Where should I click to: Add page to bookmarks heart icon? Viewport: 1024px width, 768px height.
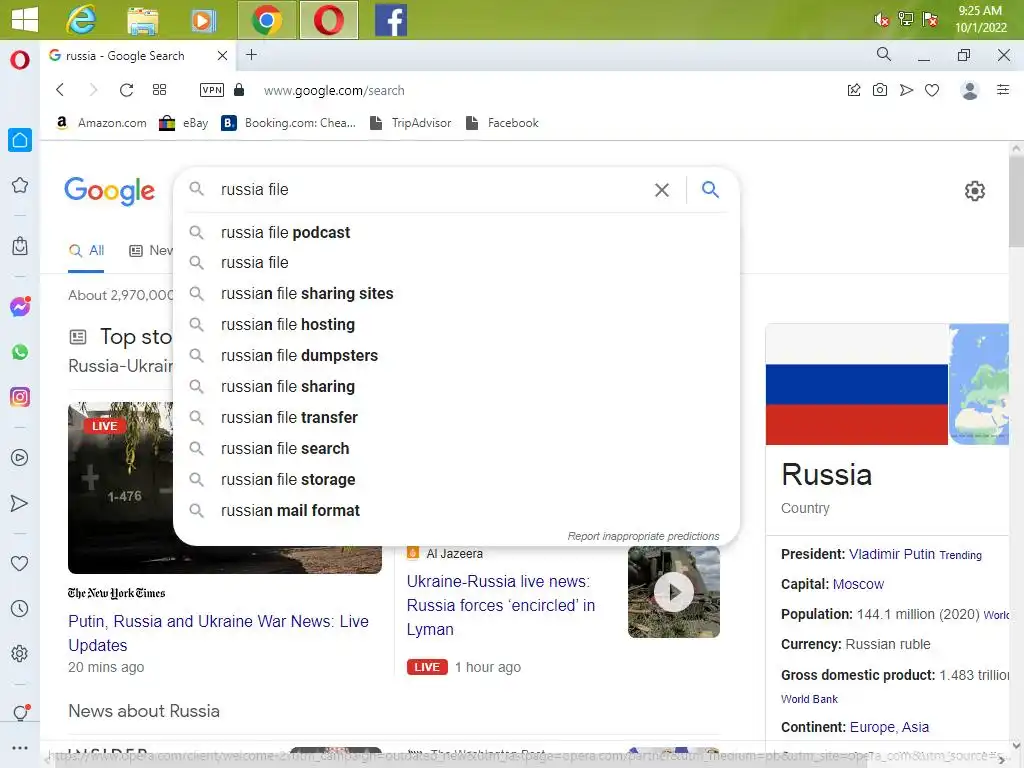(x=932, y=90)
